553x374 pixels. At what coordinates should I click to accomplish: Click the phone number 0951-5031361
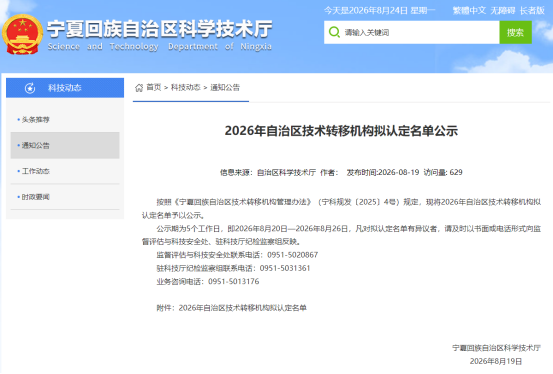coord(285,268)
